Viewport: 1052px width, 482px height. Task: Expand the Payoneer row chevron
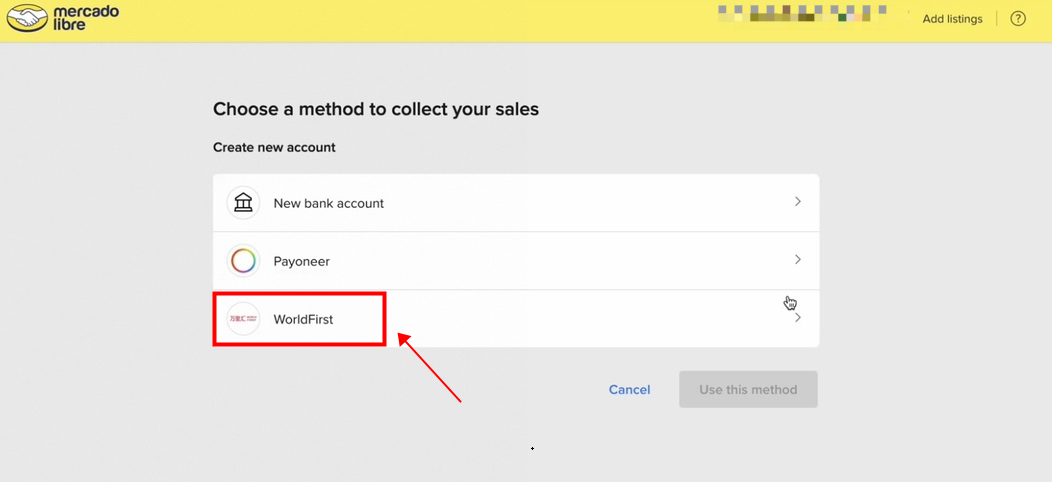797,260
